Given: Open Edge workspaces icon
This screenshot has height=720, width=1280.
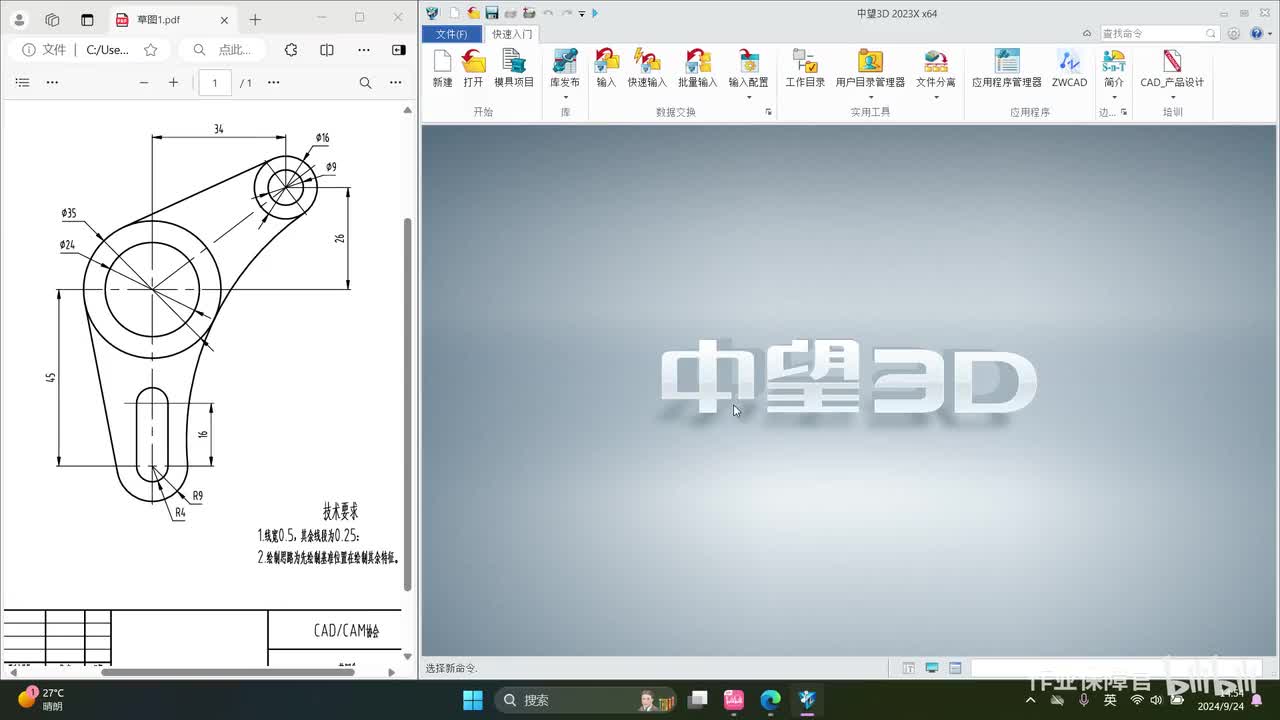Looking at the screenshot, I should [53, 20].
